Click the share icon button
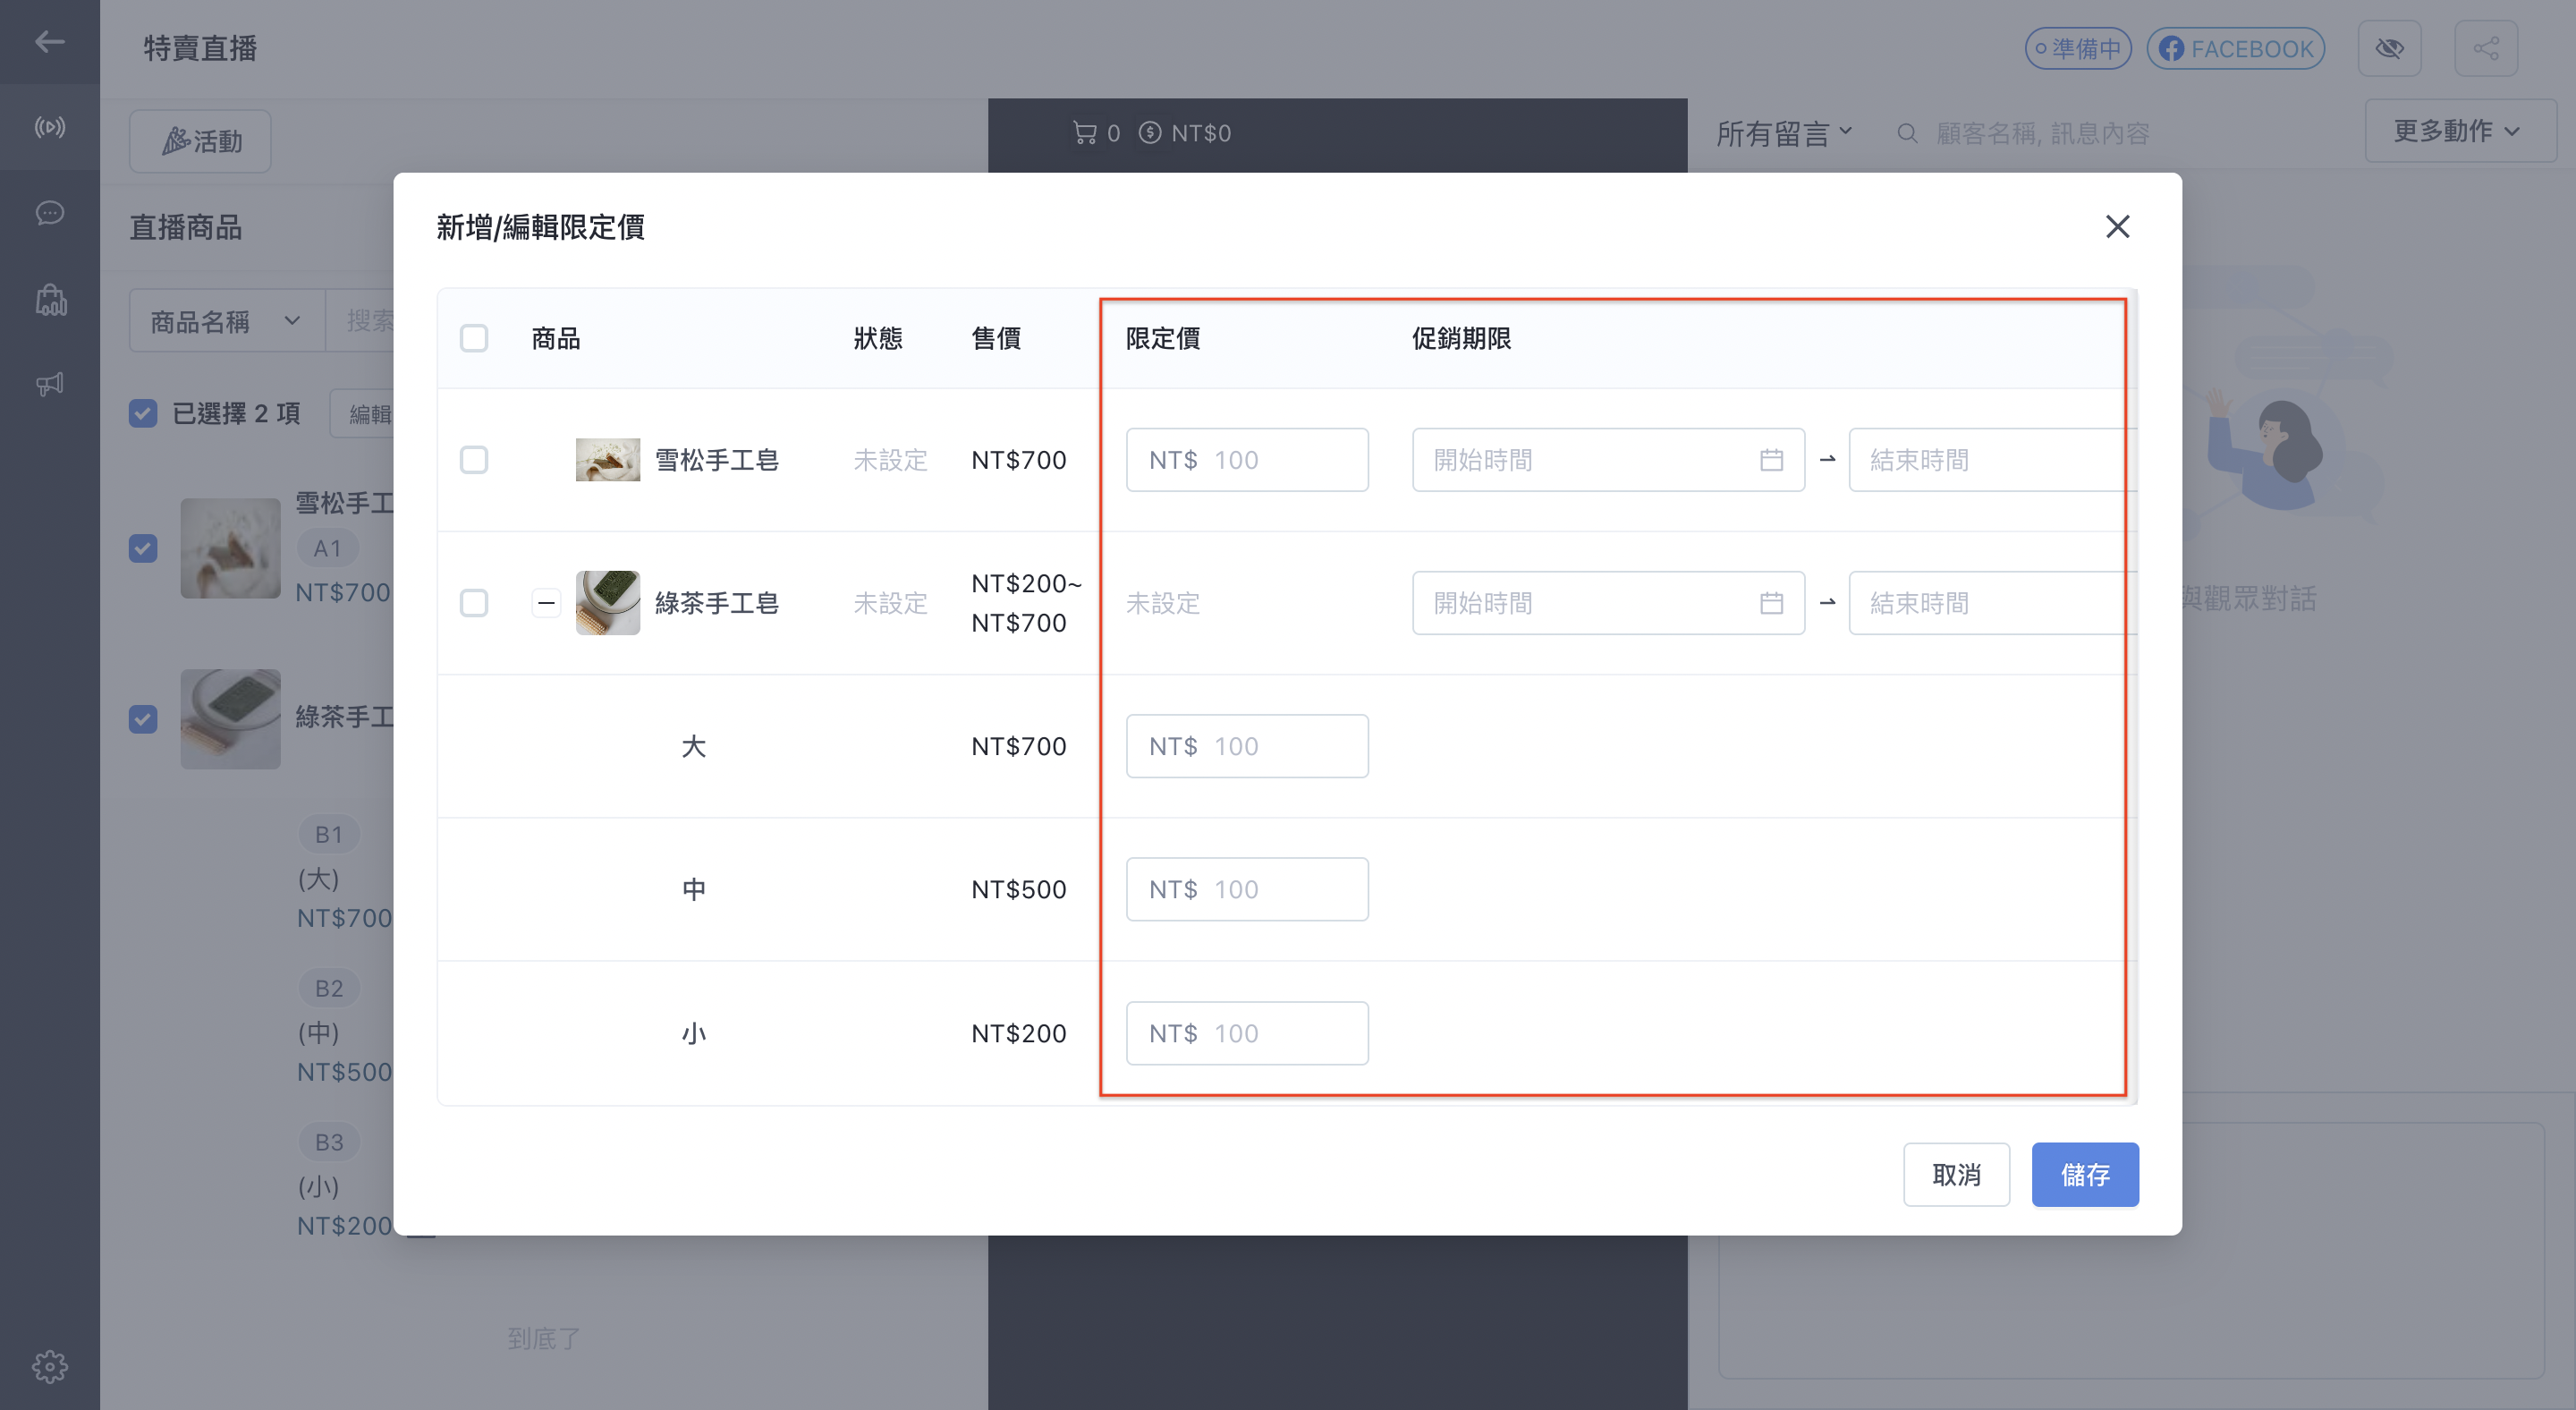Image resolution: width=2576 pixels, height=1410 pixels. 2486,48
